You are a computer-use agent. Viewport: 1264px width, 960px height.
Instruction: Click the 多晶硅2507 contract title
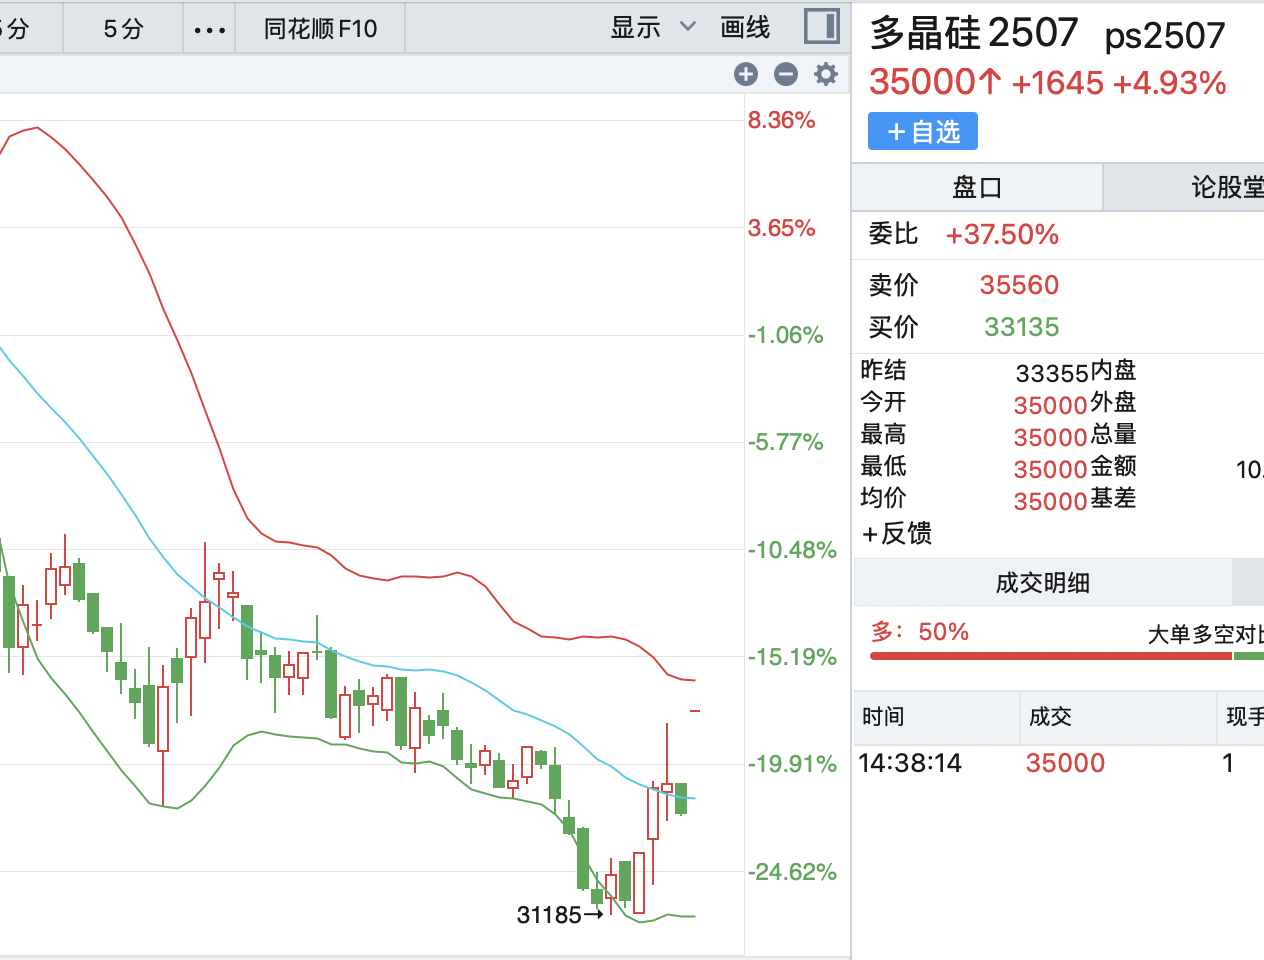pos(973,34)
